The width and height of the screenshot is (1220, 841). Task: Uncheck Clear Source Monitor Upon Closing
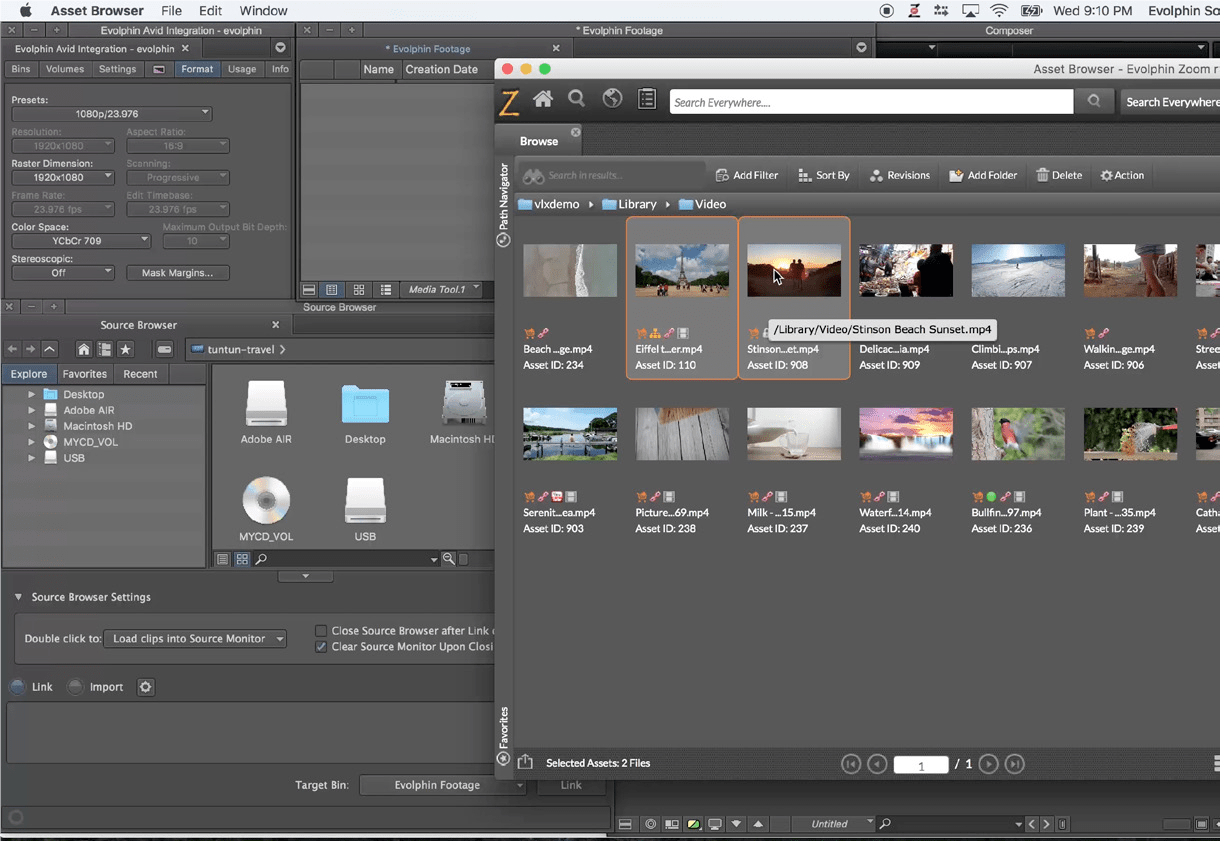[321, 647]
